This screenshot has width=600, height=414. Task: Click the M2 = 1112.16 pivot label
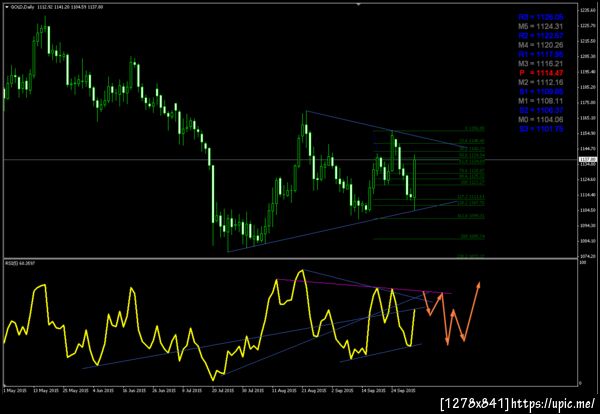point(541,82)
